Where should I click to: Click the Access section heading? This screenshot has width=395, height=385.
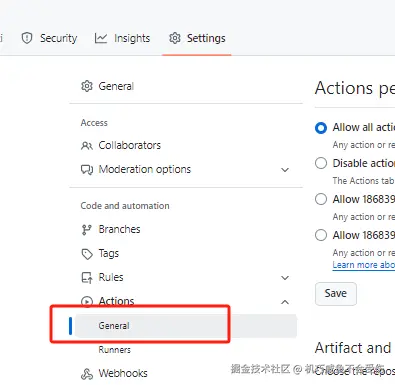pos(94,123)
